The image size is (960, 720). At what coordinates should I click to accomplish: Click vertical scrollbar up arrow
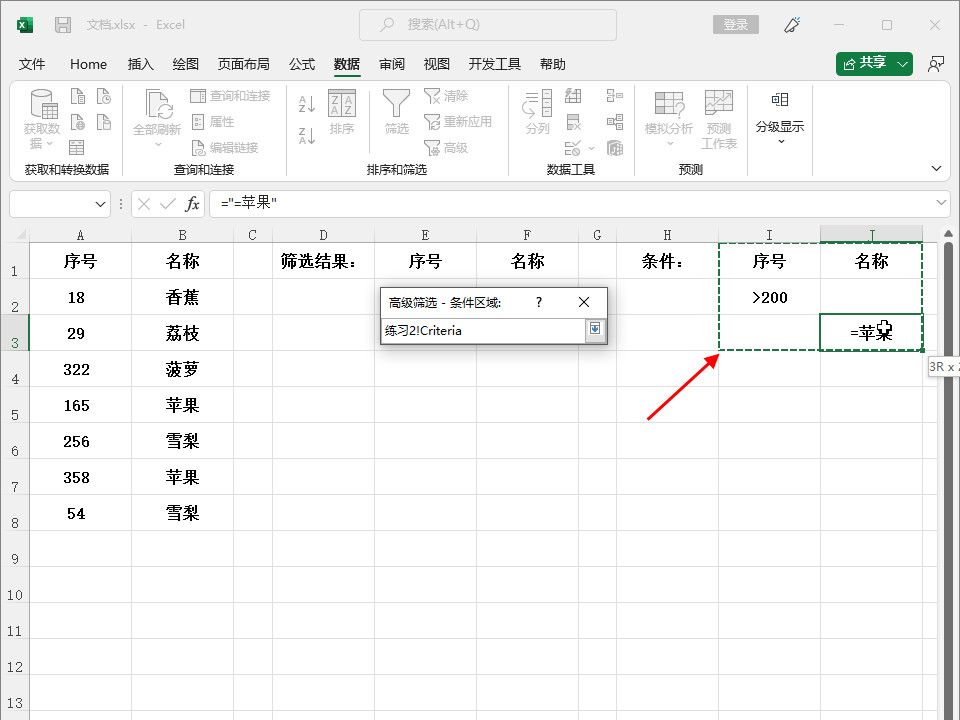pos(948,234)
